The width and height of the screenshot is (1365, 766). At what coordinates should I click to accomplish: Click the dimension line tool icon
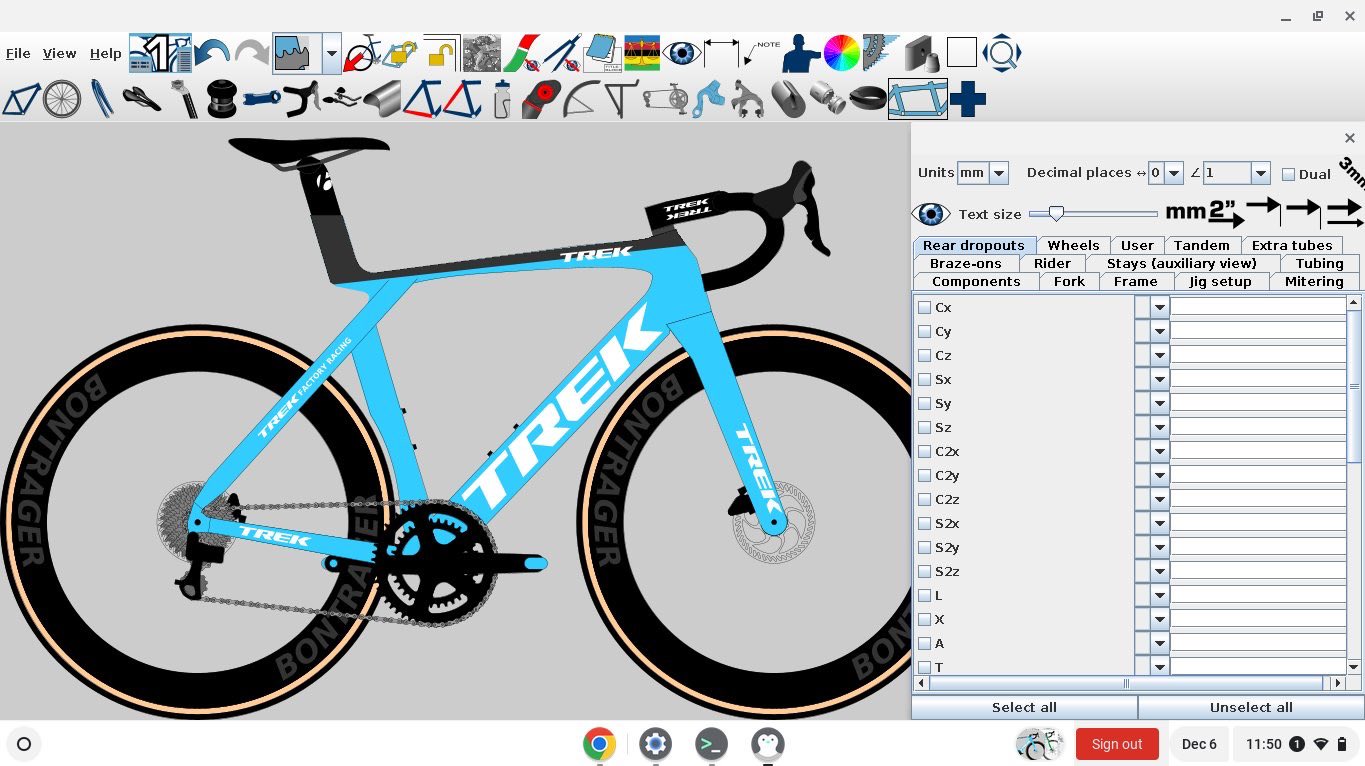pyautogui.click(x=722, y=53)
